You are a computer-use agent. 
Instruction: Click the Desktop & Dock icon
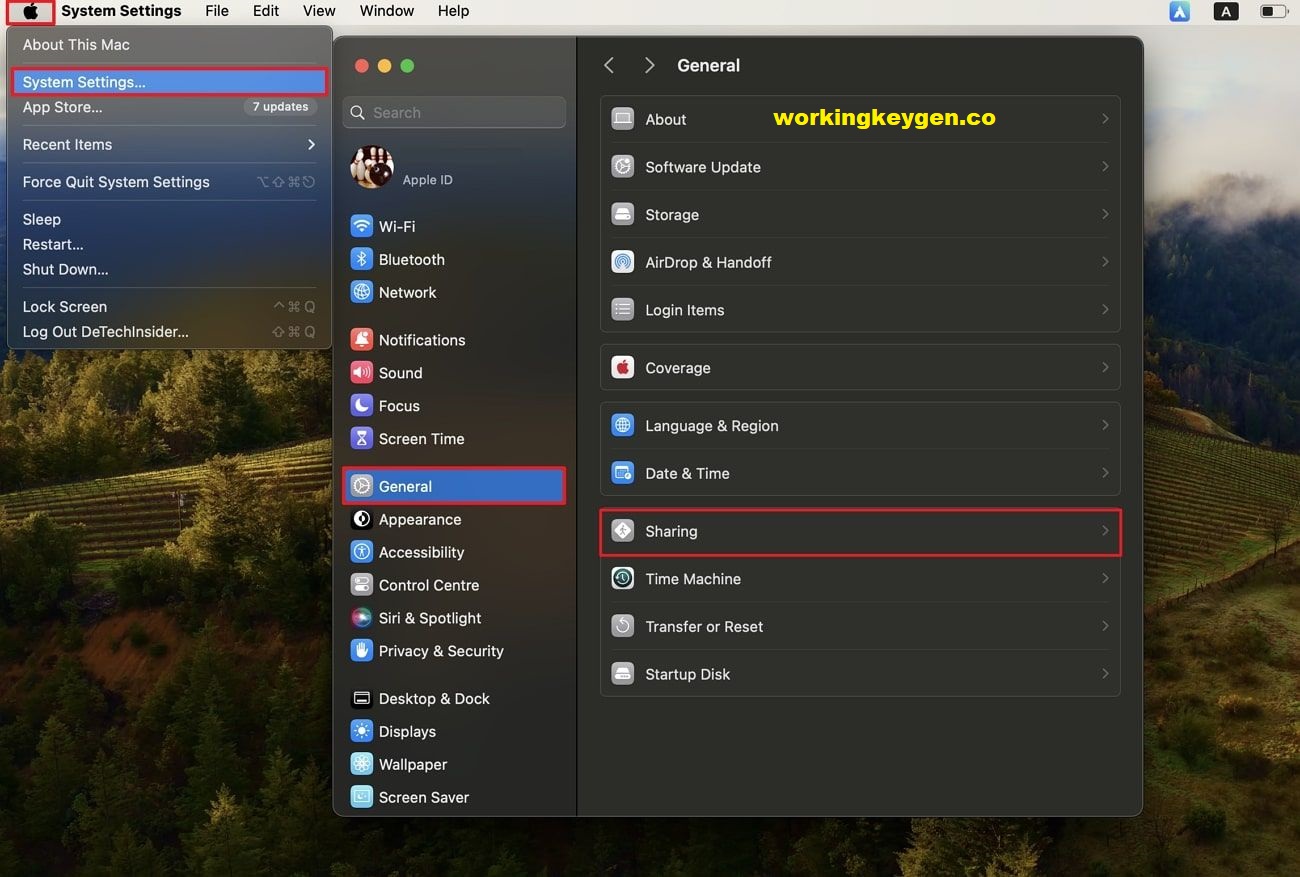click(361, 698)
